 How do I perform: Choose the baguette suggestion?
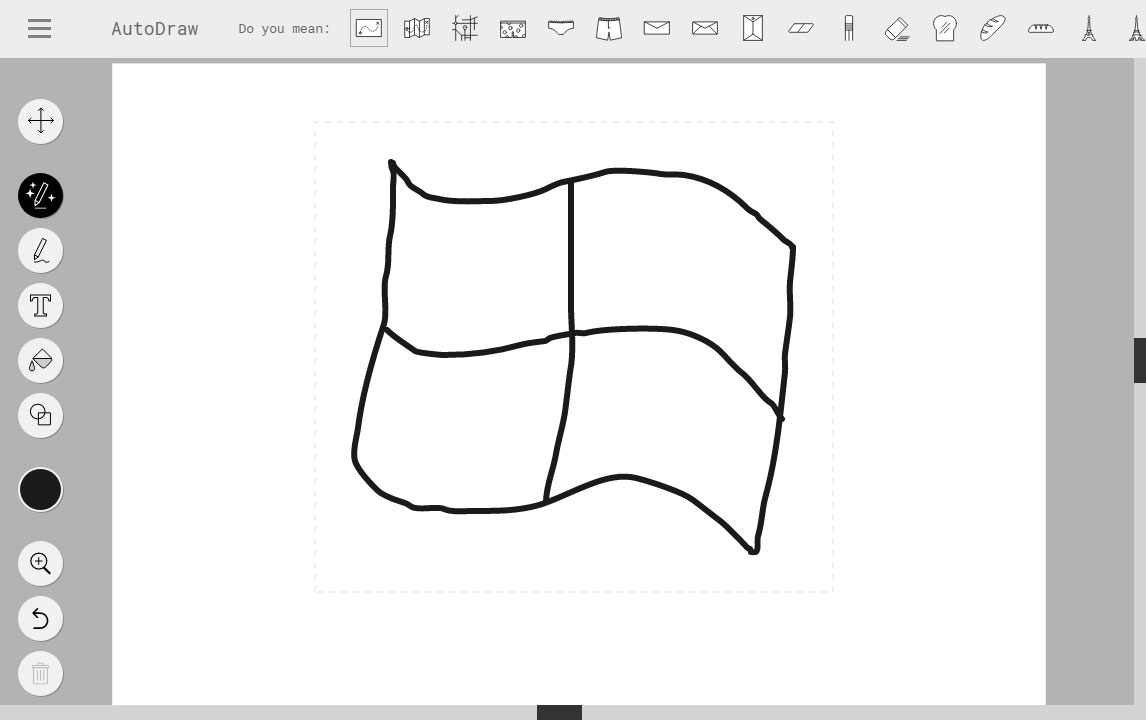tap(993, 29)
